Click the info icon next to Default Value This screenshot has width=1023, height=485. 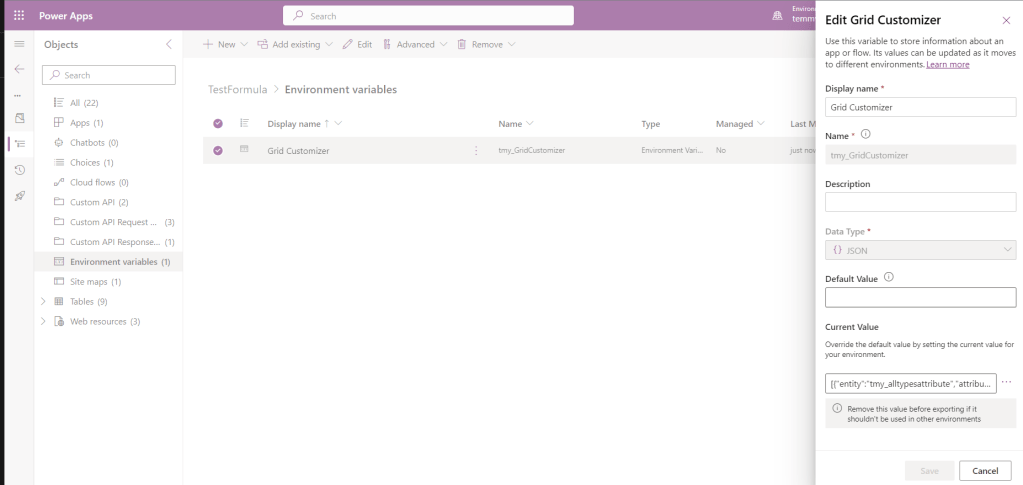889,277
